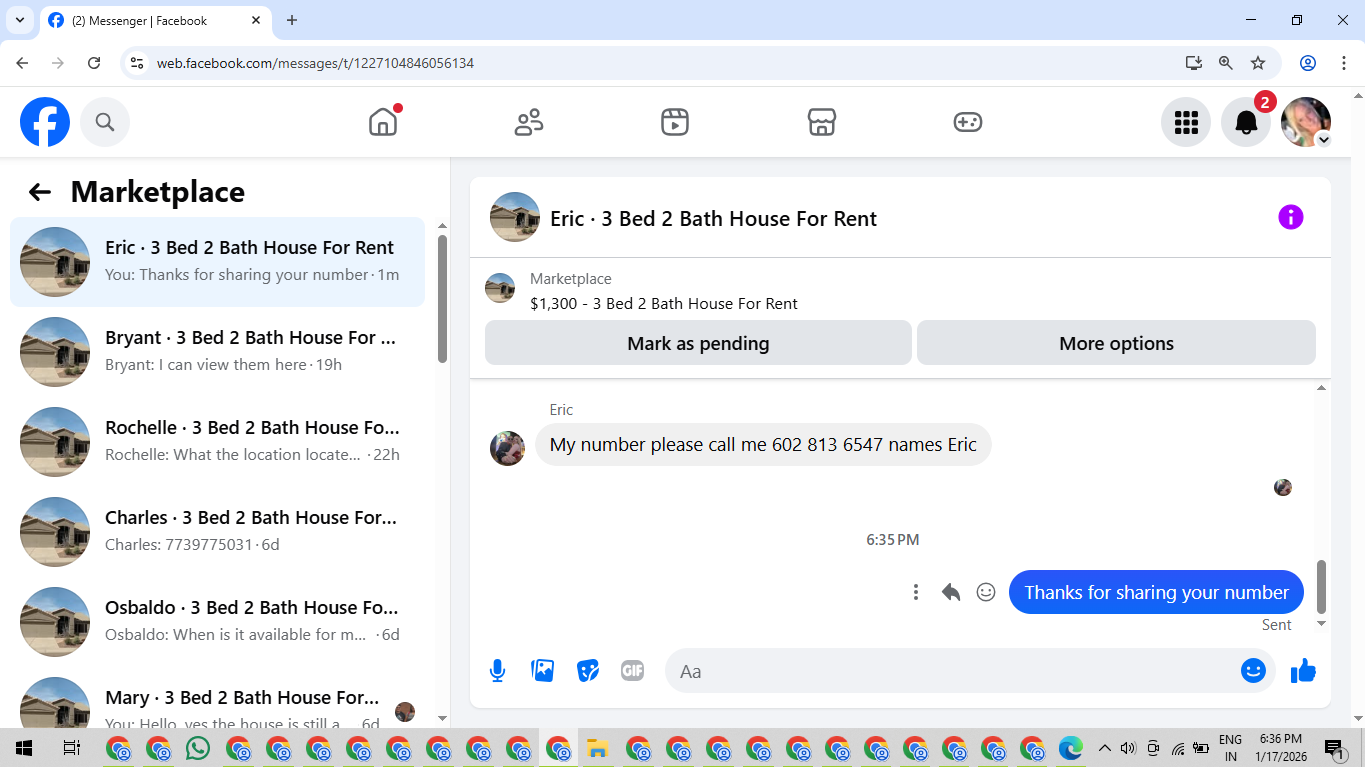Image resolution: width=1365 pixels, height=767 pixels.
Task: Open Charles's conversation in the list
Action: click(217, 532)
